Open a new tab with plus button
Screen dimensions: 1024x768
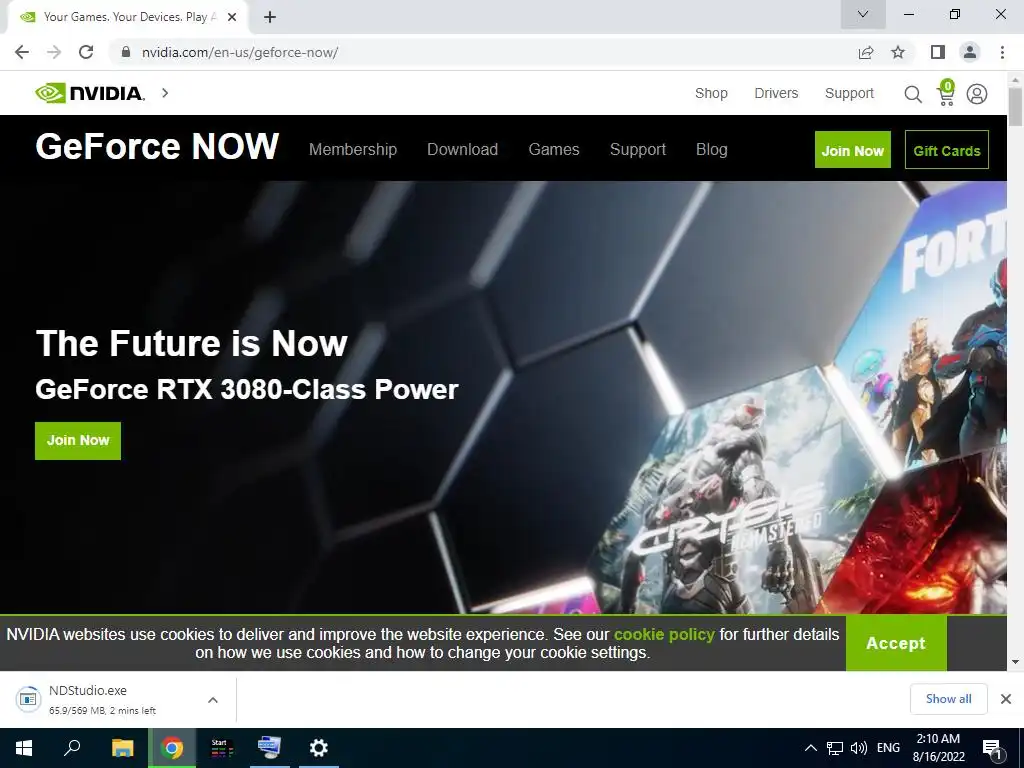click(270, 17)
